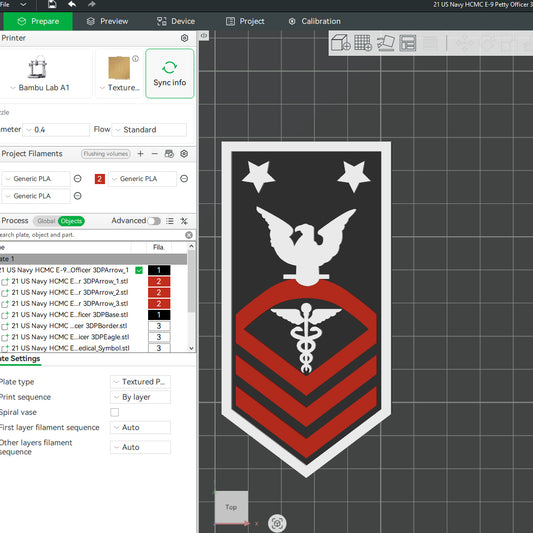Click the process settings list icon
This screenshot has width=533, height=533.
(x=170, y=221)
